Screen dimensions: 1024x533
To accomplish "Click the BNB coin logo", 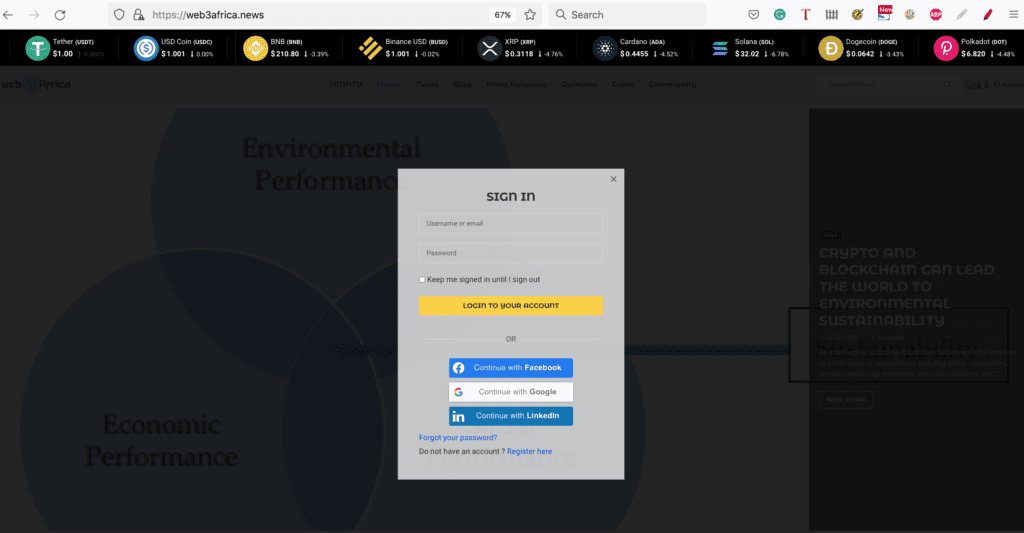I will tap(255, 48).
